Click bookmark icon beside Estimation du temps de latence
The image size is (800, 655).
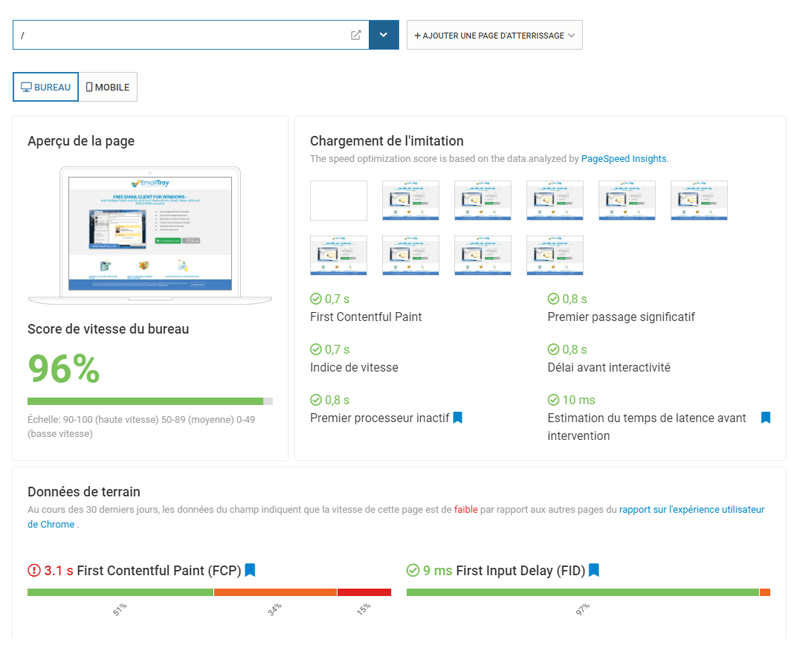tap(765, 418)
